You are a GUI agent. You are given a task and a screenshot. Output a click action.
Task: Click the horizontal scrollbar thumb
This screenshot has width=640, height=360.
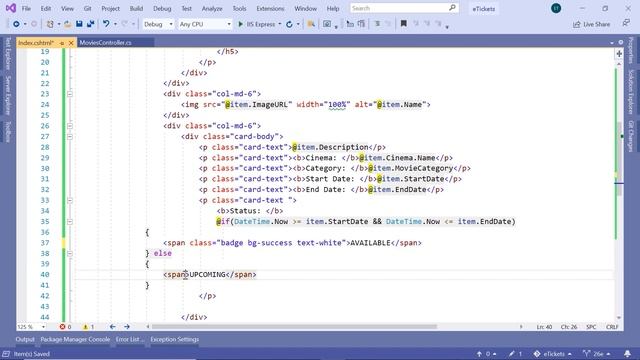pyautogui.click(x=294, y=327)
